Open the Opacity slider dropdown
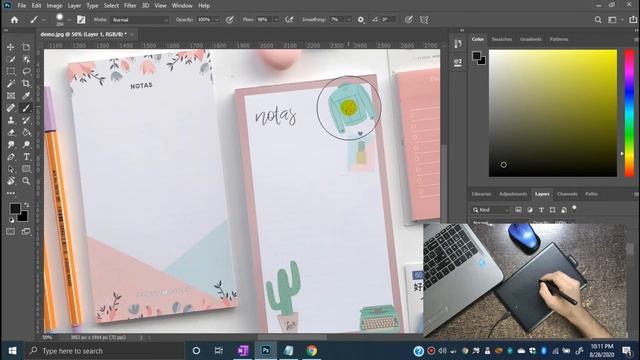Viewport: 640px width, 360px height. [217, 20]
